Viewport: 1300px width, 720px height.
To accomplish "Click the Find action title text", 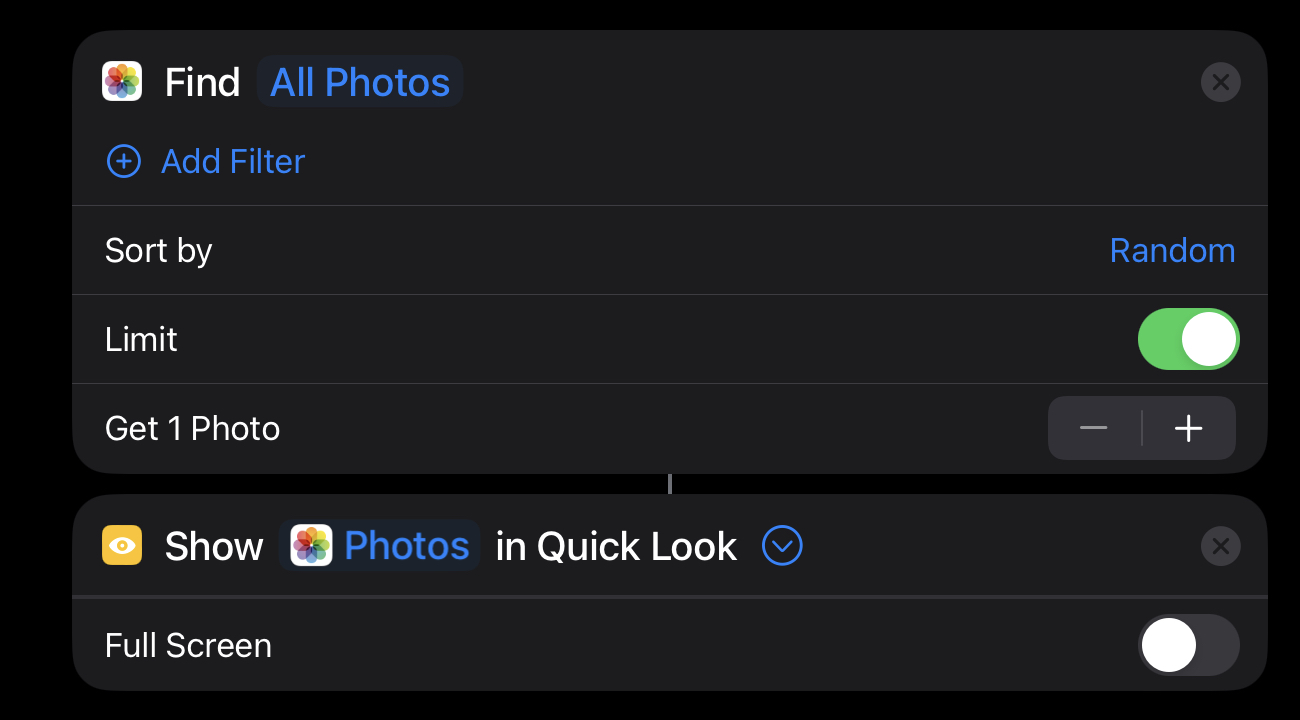I will tap(202, 82).
